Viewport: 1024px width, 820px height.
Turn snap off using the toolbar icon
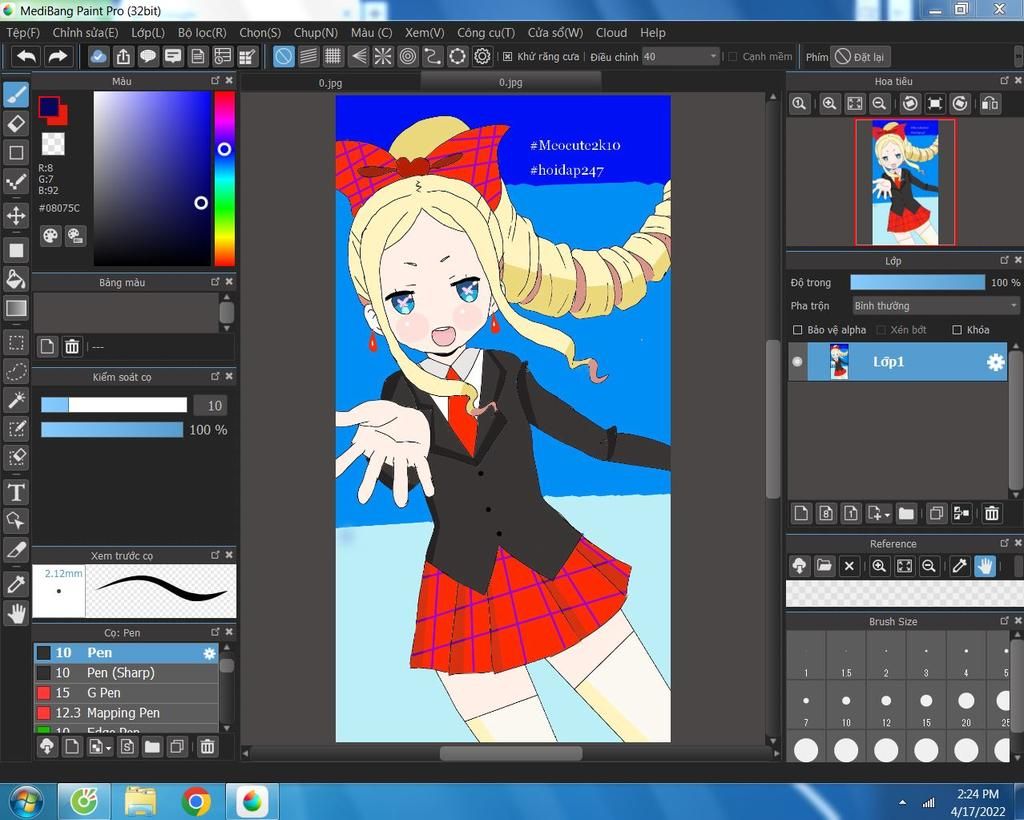point(283,57)
